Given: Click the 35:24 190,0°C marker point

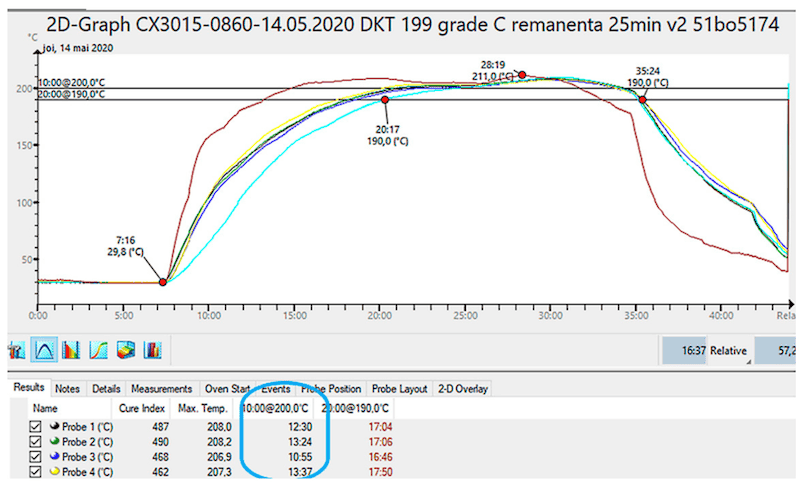Looking at the screenshot, I should (643, 100).
